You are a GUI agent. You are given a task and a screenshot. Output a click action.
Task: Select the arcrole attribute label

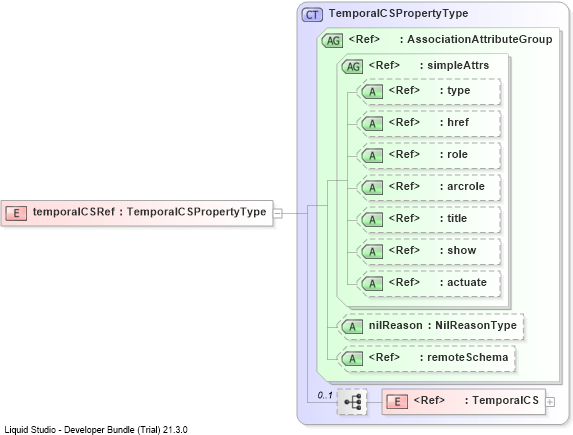(x=466, y=186)
